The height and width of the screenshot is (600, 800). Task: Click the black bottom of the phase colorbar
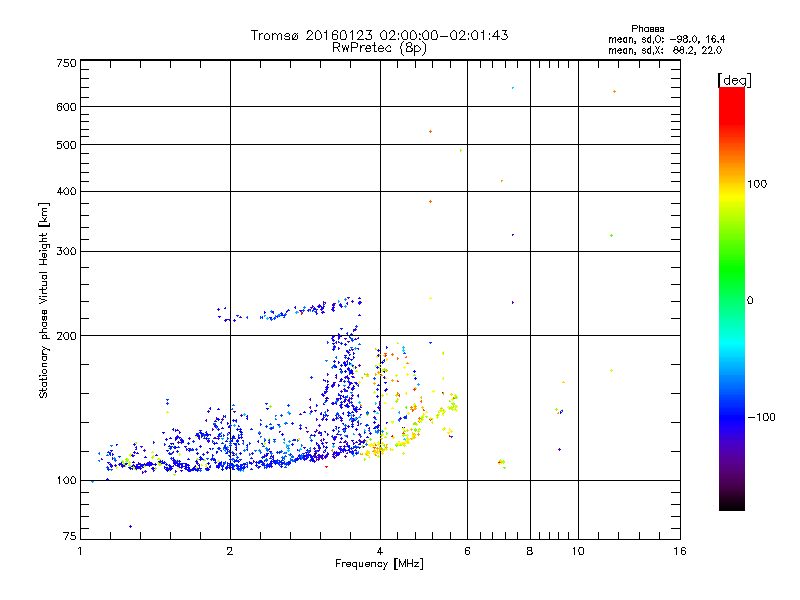[x=732, y=503]
